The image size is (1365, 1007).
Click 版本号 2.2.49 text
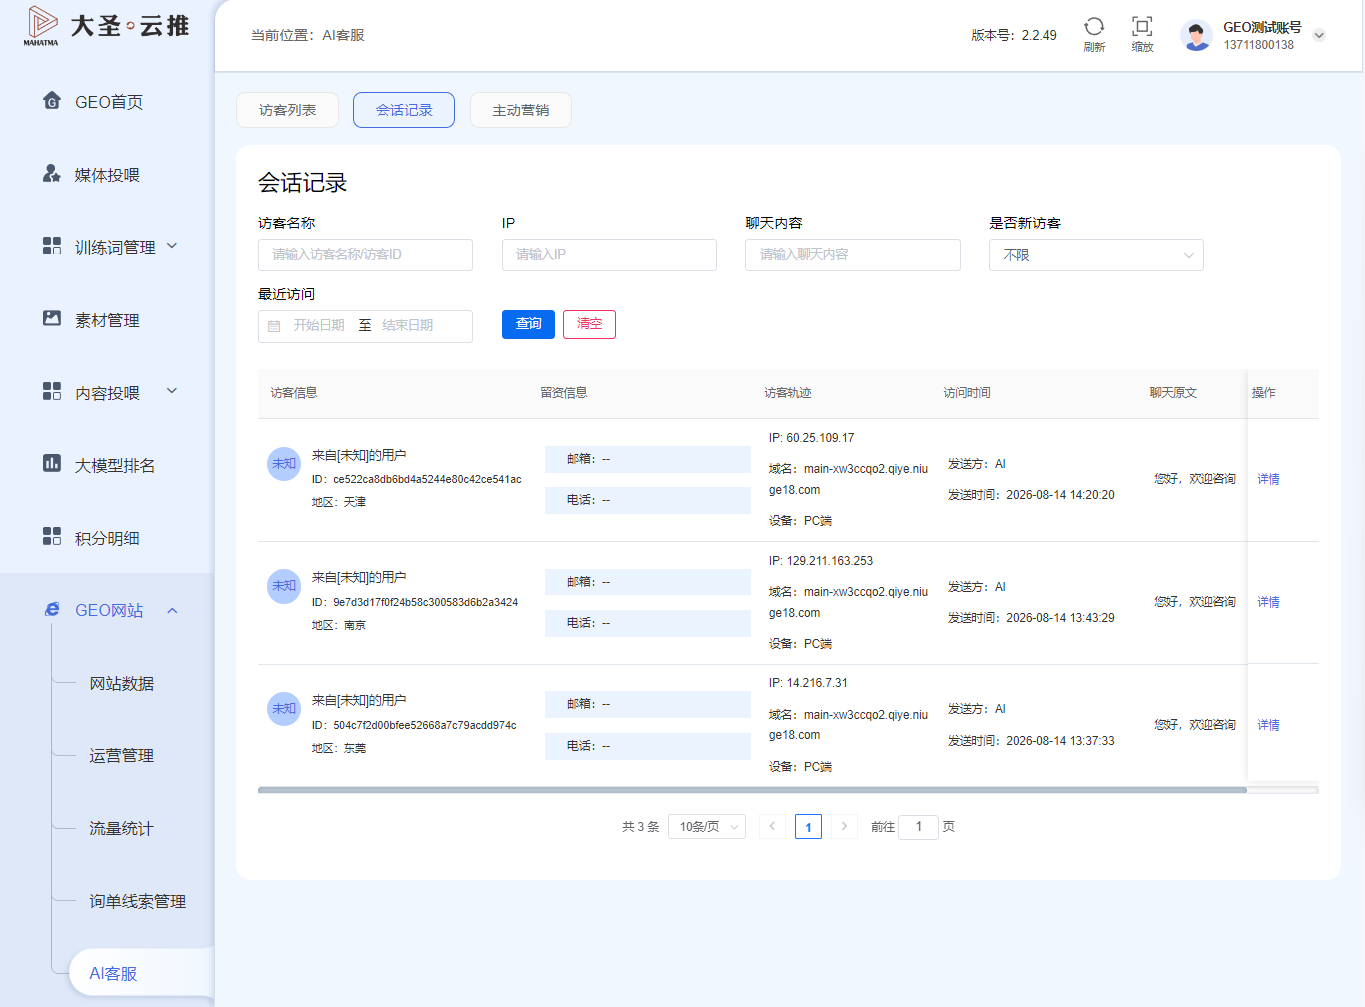tap(1013, 35)
